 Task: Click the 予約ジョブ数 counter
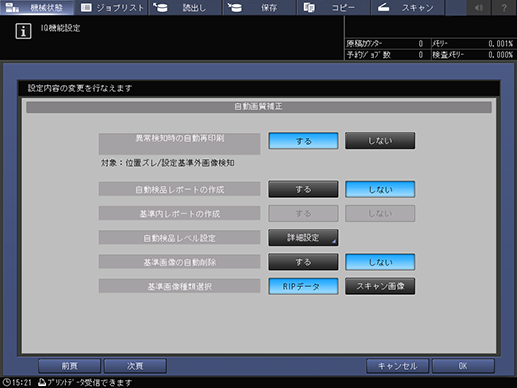coord(385,55)
